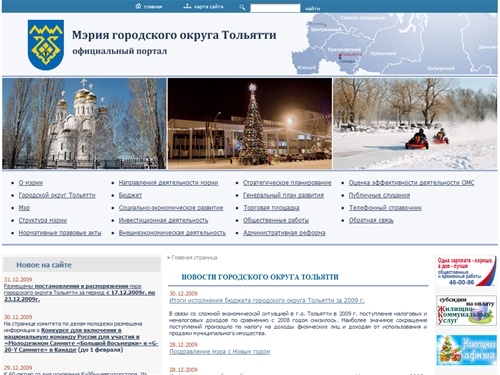Image resolution: width=500 pixels, height=375 pixels.
Task: Open 'Направления деятельности мэрии' link
Action: point(168,183)
